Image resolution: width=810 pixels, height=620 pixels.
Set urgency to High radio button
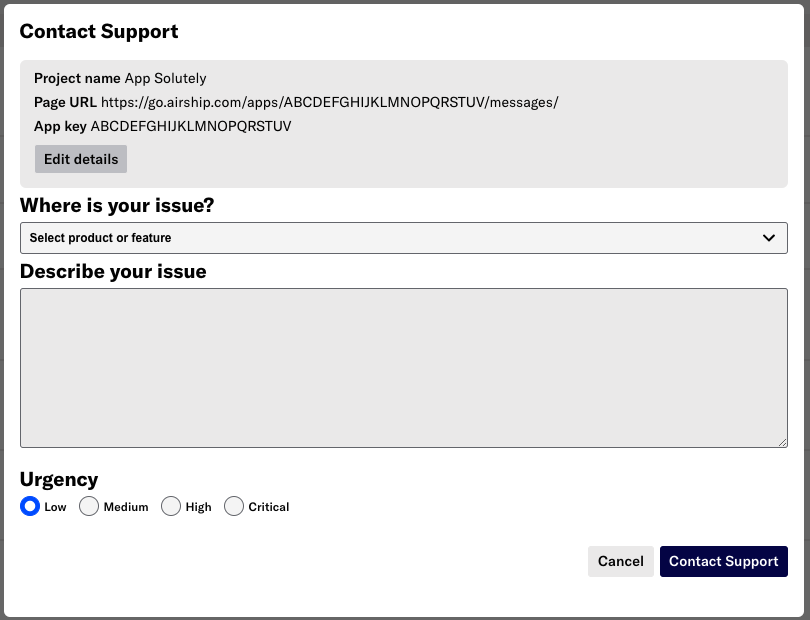pos(171,506)
